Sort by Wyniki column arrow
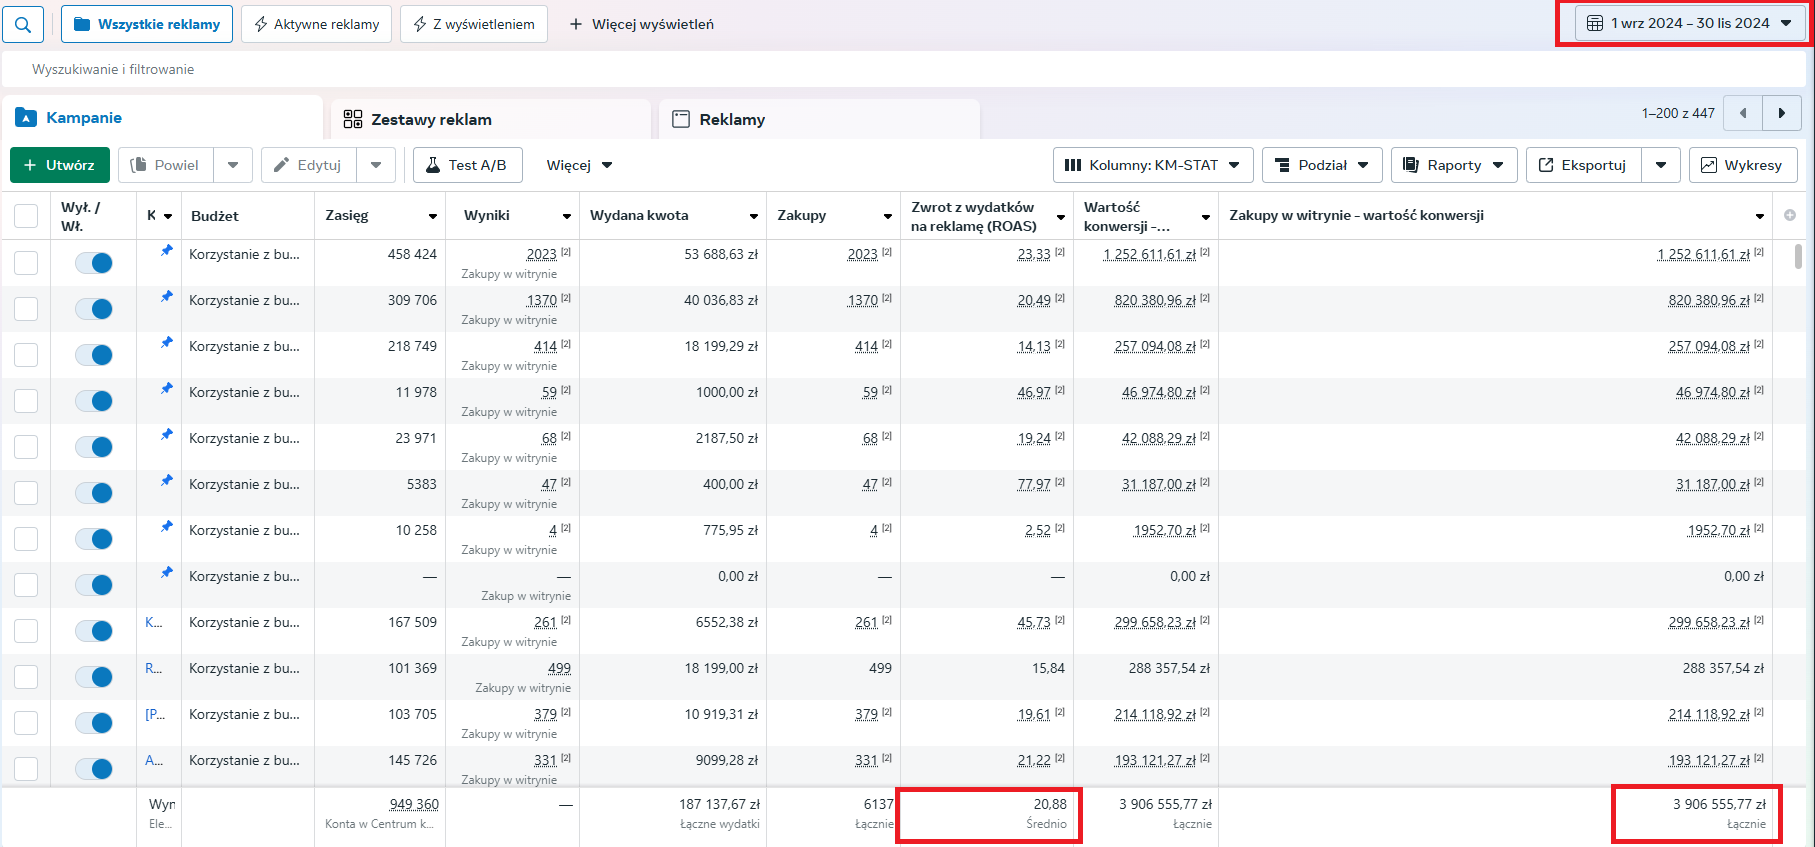 [567, 216]
